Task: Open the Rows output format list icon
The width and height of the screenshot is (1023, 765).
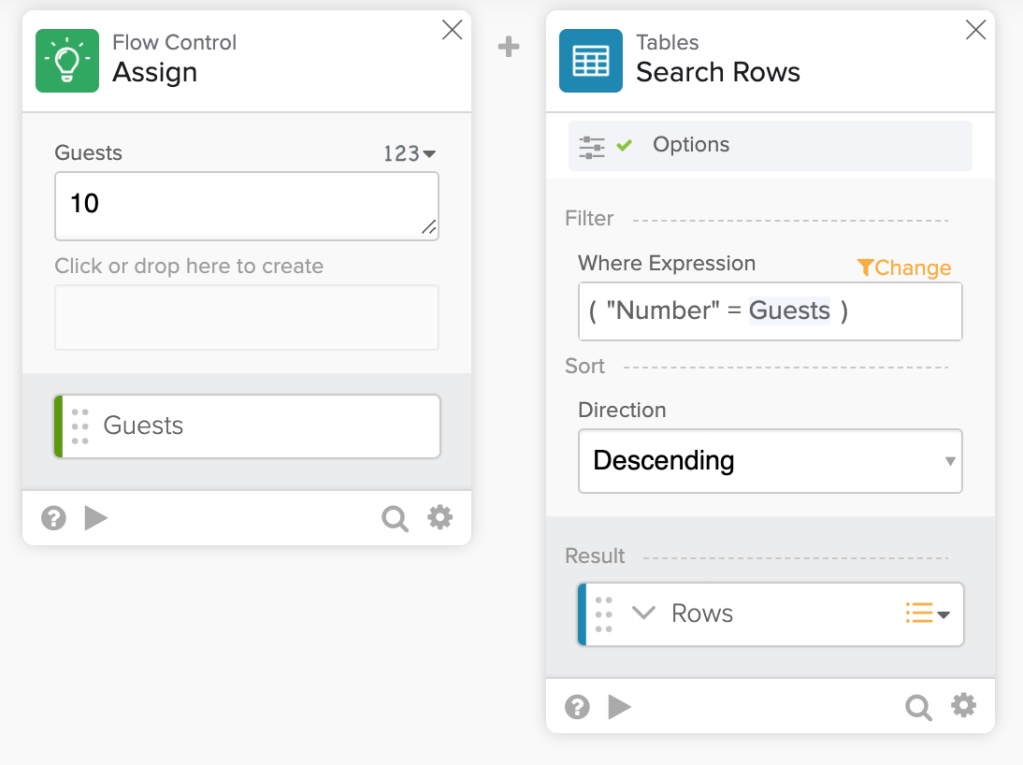Action: click(924, 613)
